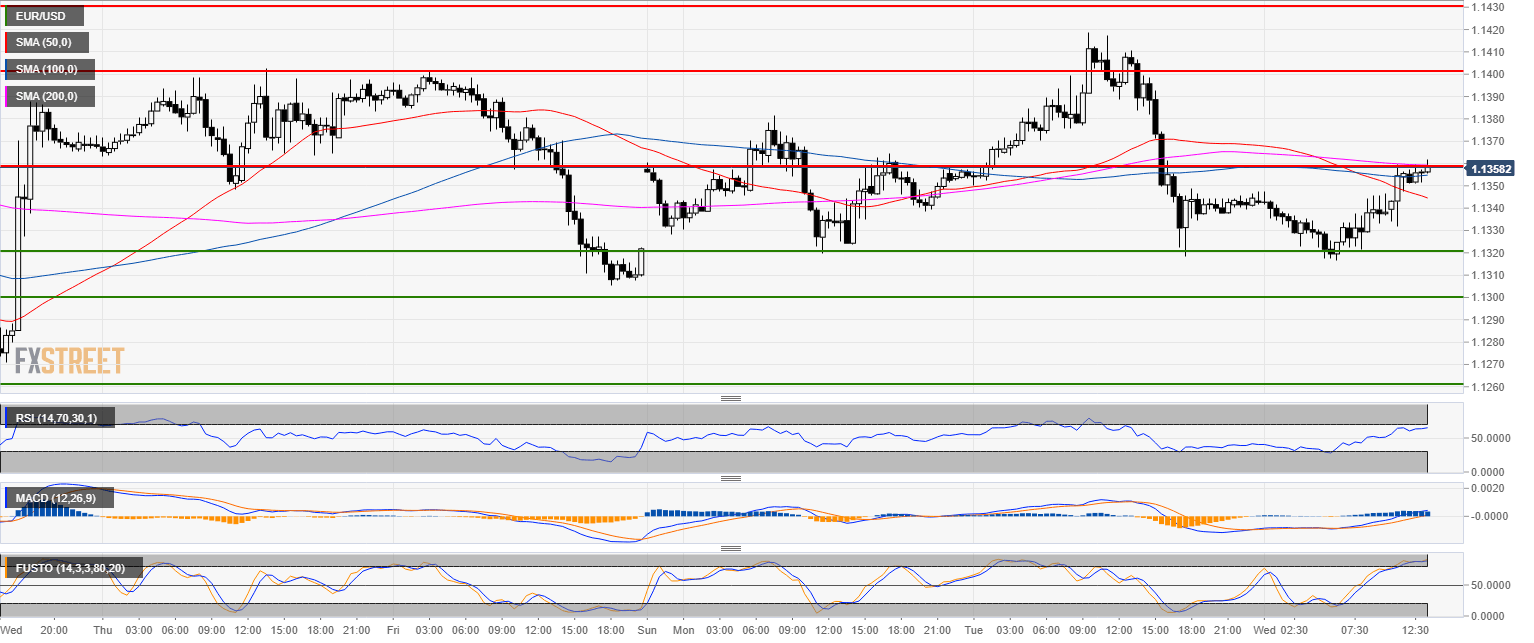Grab the resize handle above the RSI panel

731,399
